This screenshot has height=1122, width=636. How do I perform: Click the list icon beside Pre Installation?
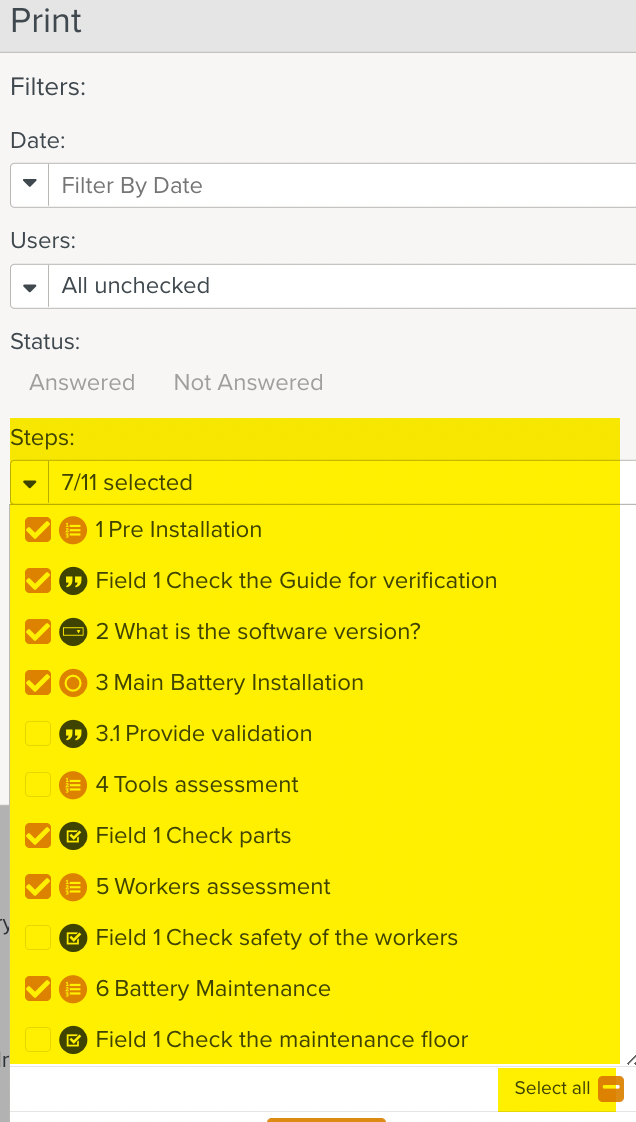(x=72, y=530)
